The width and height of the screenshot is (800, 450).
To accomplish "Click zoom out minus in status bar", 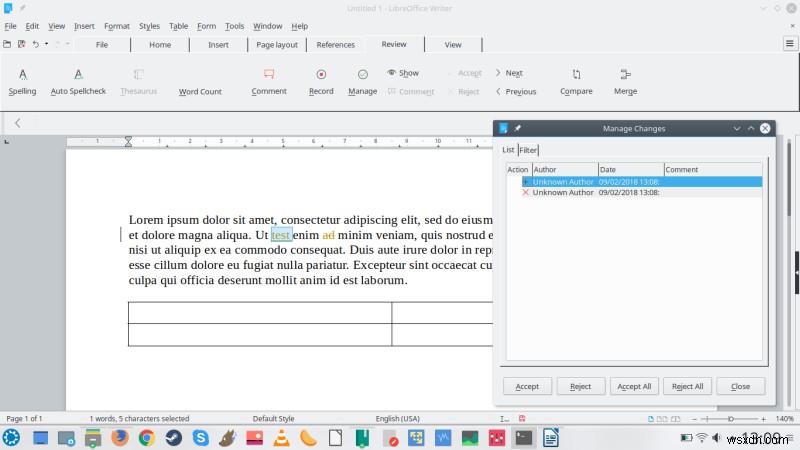I will pos(694,419).
